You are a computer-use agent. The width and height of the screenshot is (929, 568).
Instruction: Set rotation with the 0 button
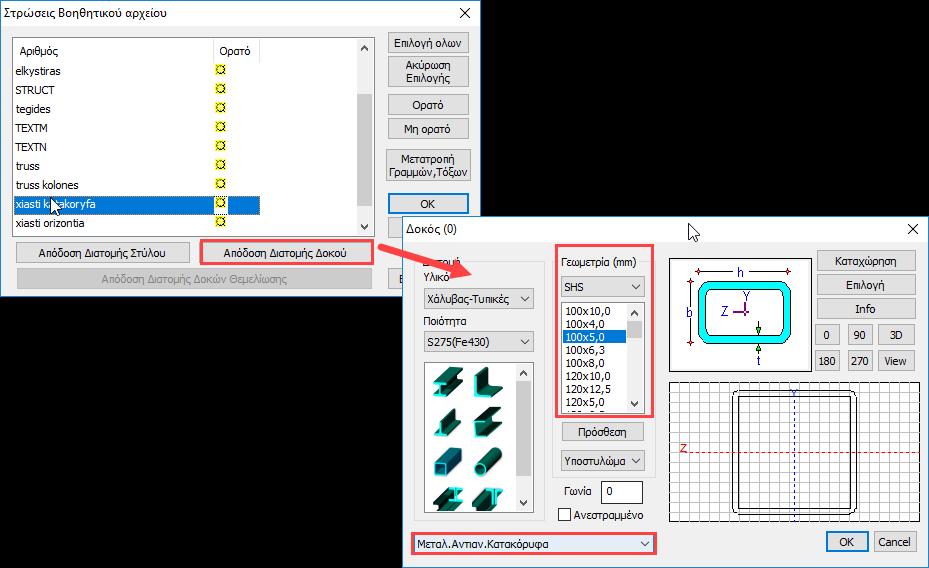tap(827, 335)
